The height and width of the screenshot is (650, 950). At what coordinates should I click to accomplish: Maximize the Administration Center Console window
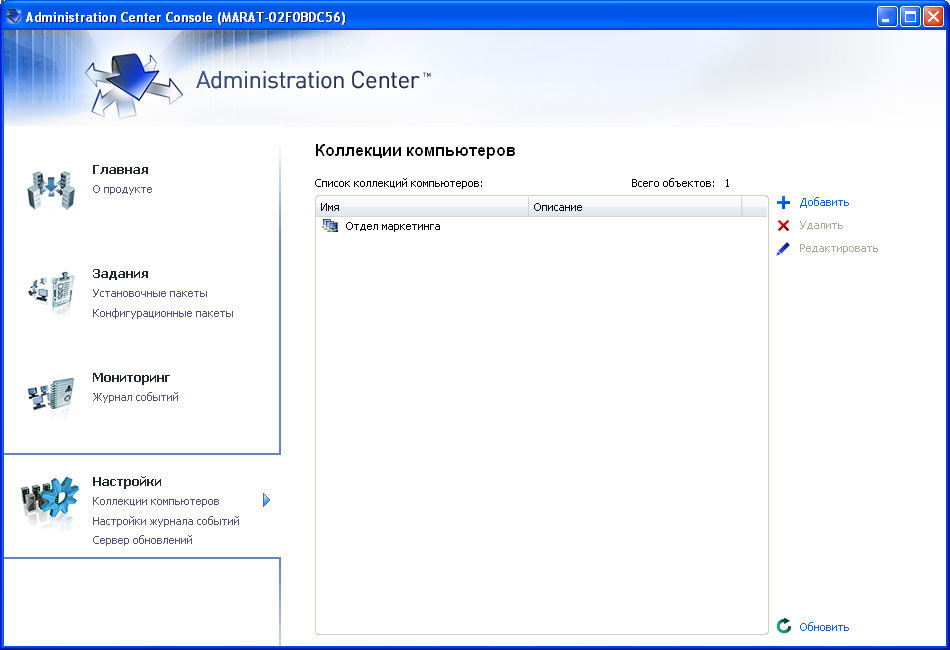click(910, 16)
